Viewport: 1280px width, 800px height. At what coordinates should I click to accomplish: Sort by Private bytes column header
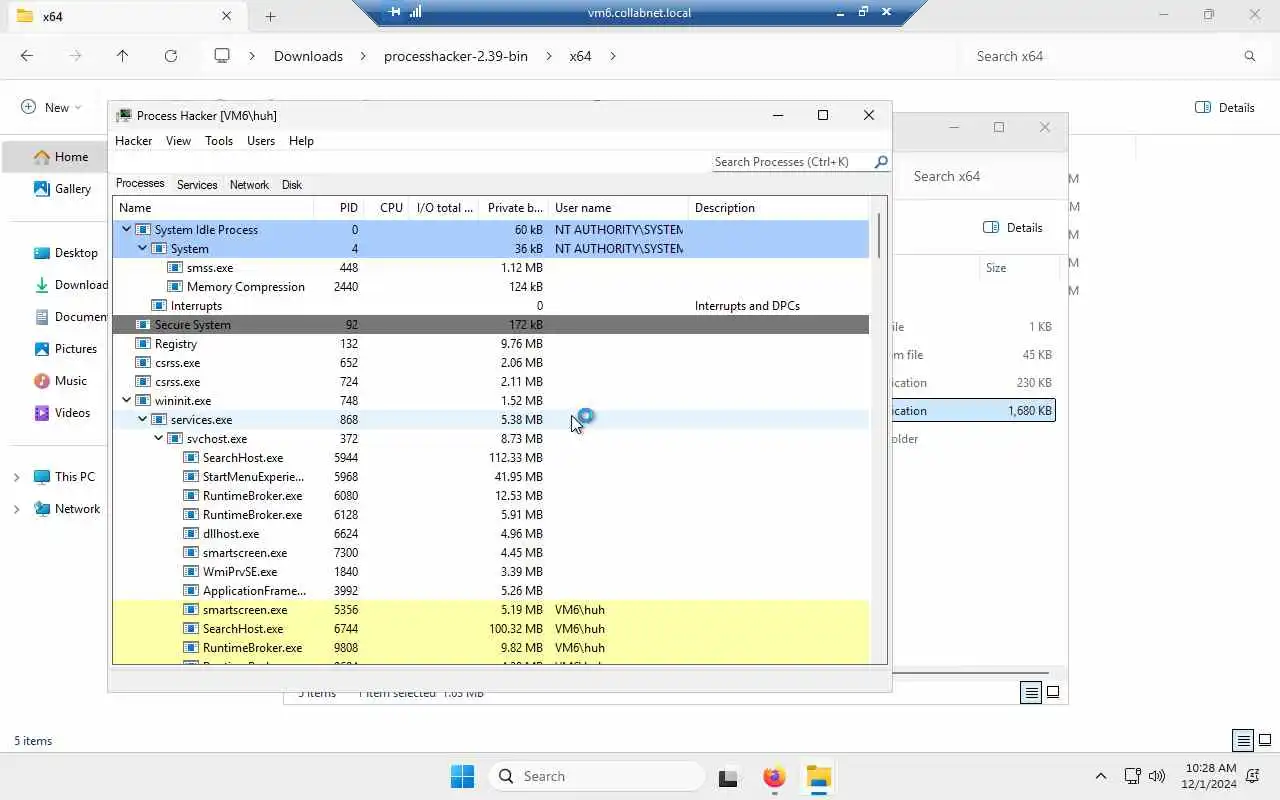pyautogui.click(x=514, y=208)
